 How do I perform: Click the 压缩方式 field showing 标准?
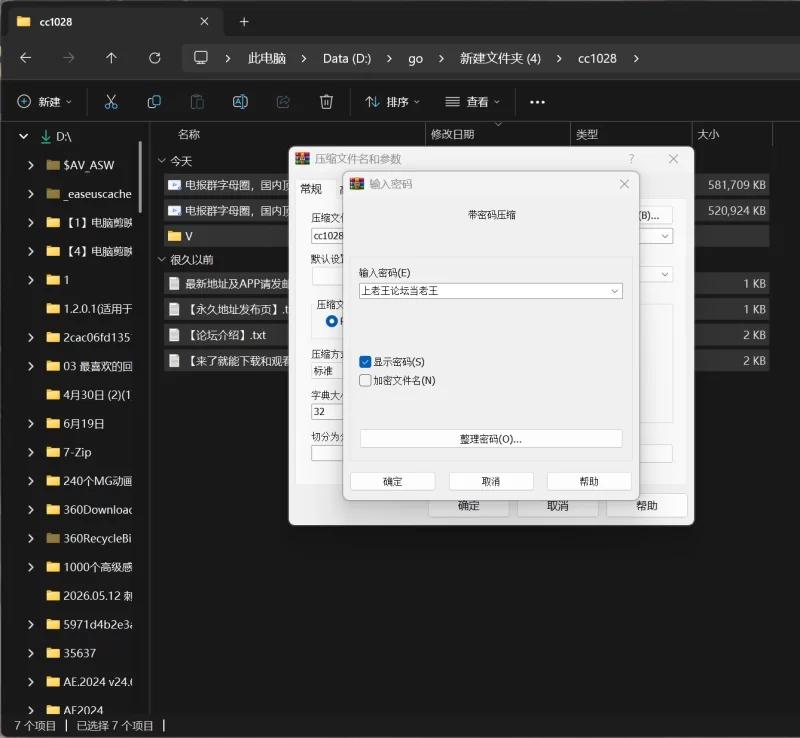coord(327,371)
